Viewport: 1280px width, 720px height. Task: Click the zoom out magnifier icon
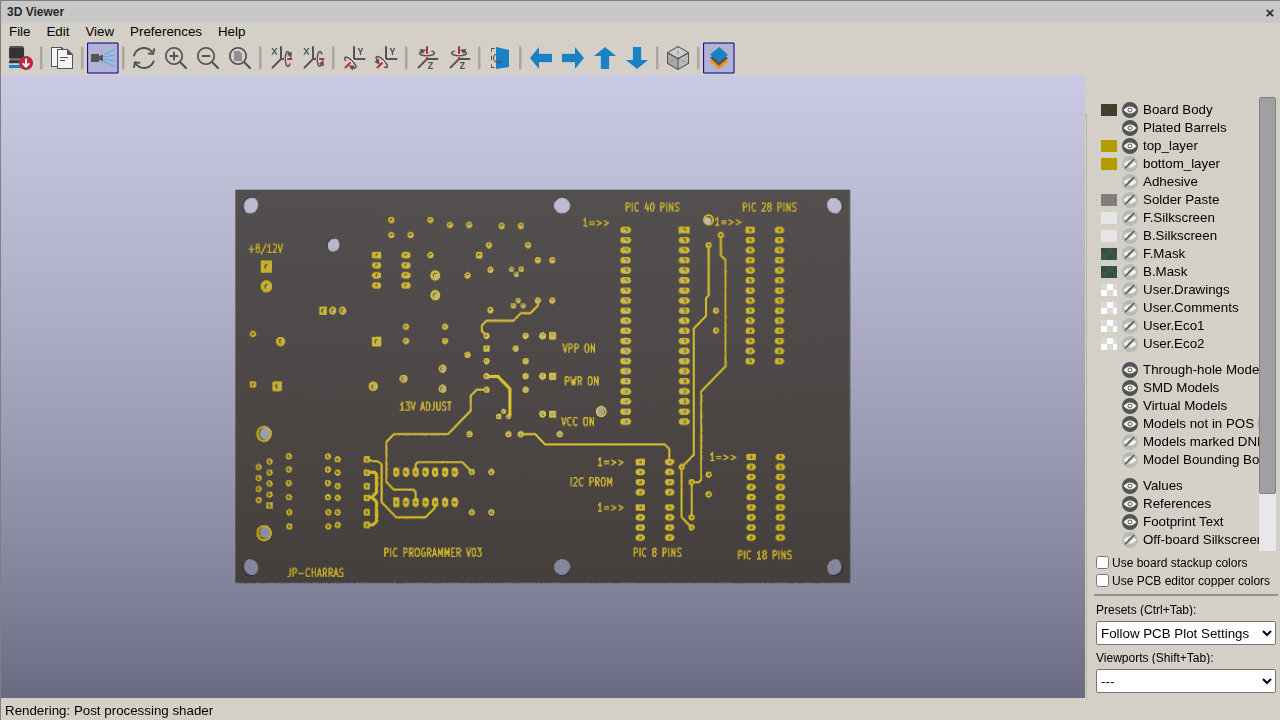tap(208, 58)
